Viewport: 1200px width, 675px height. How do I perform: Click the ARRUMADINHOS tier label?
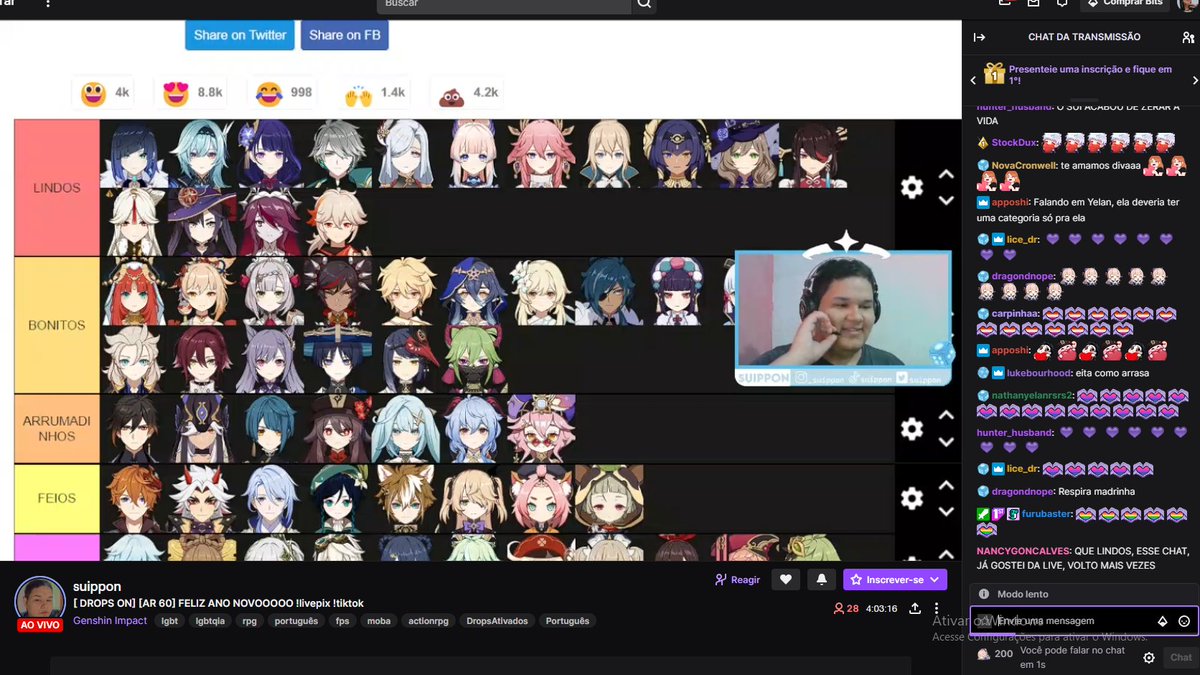pos(57,429)
